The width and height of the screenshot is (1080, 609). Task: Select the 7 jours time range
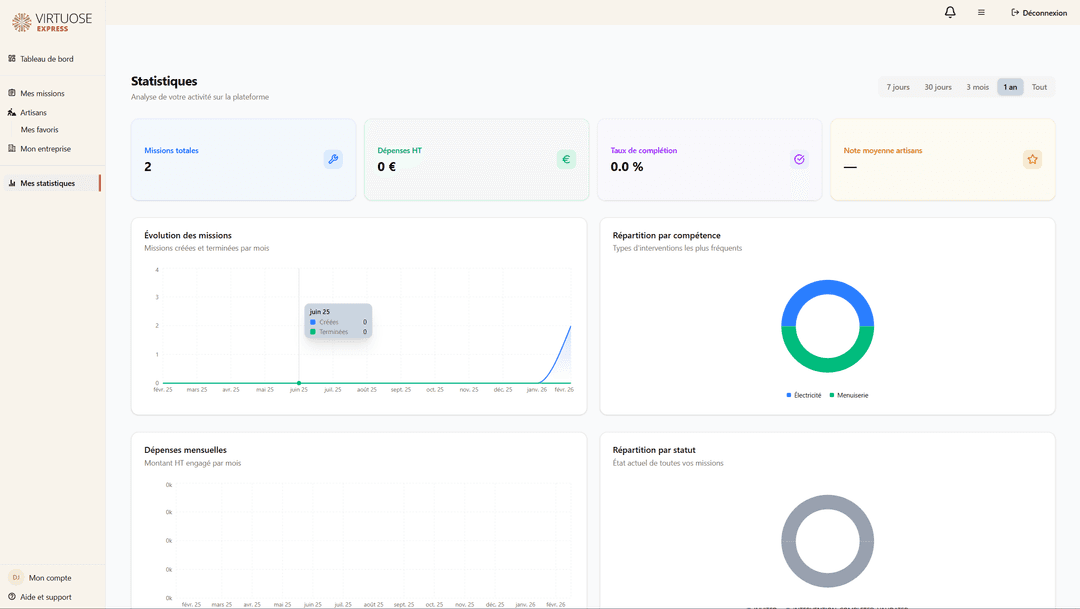coord(898,87)
